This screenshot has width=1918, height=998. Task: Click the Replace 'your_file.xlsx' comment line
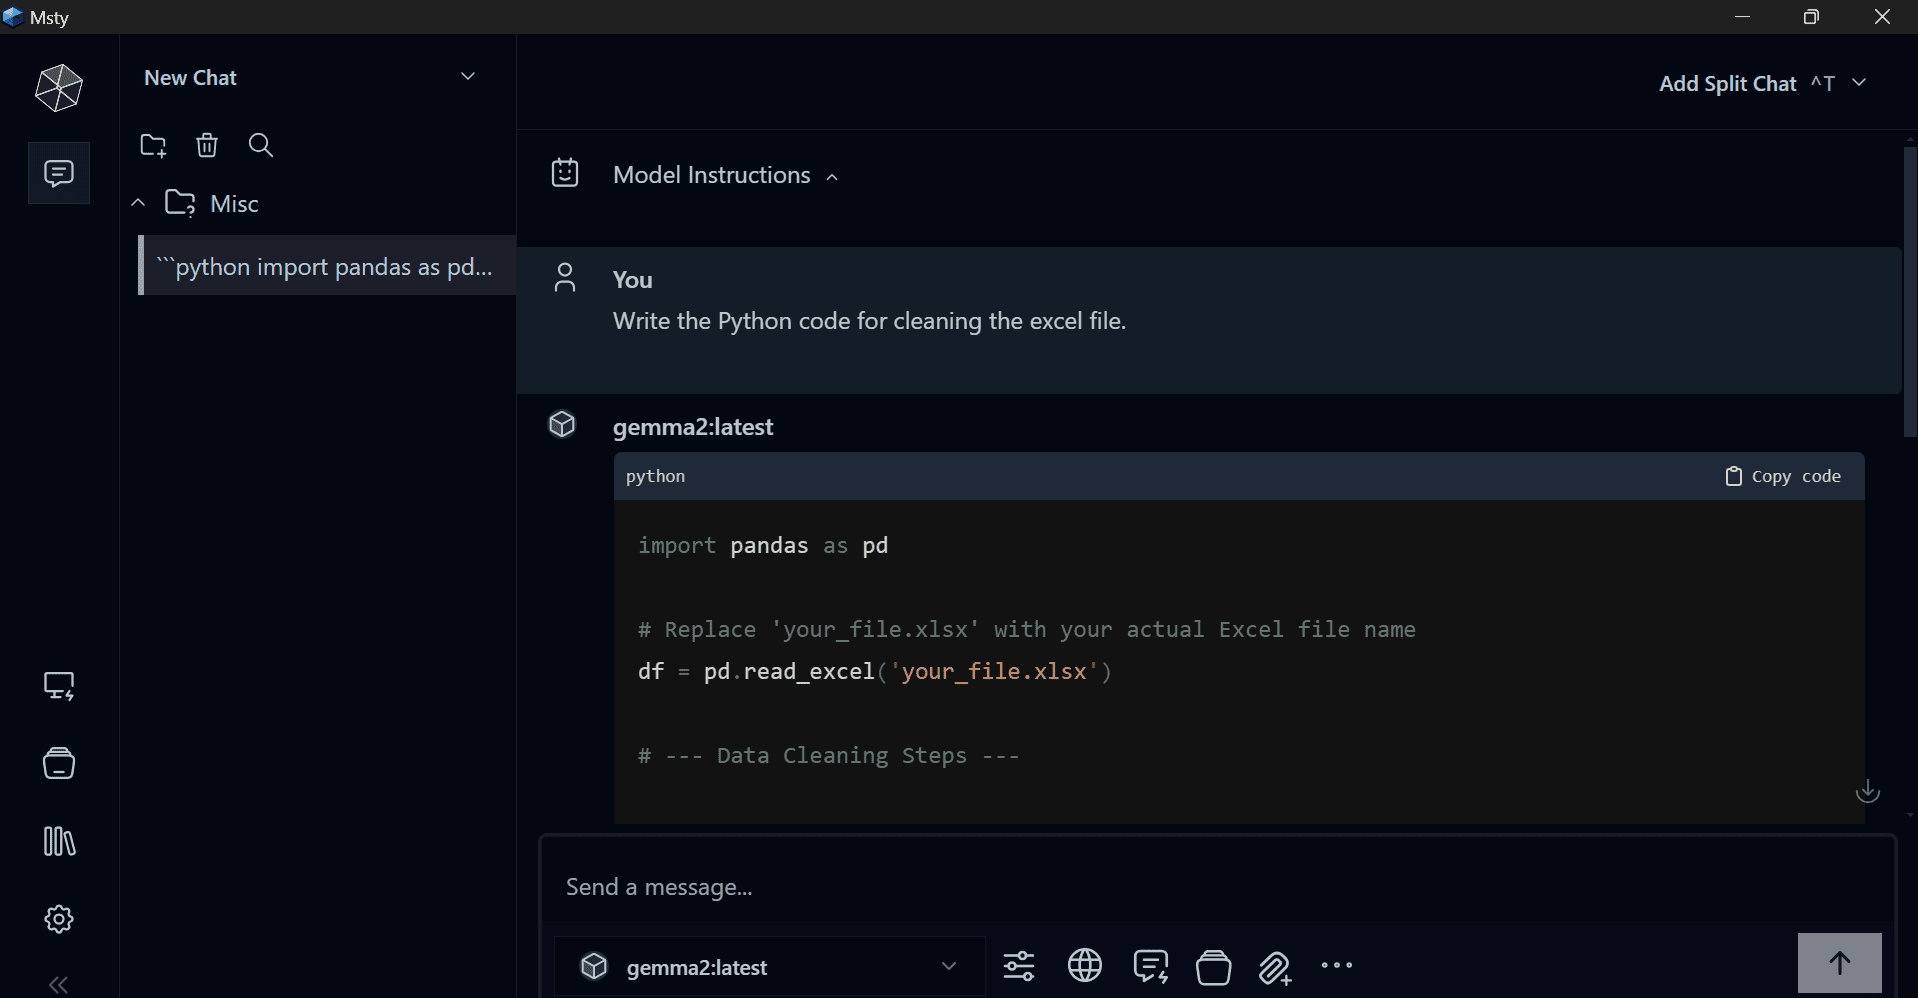pyautogui.click(x=1027, y=630)
